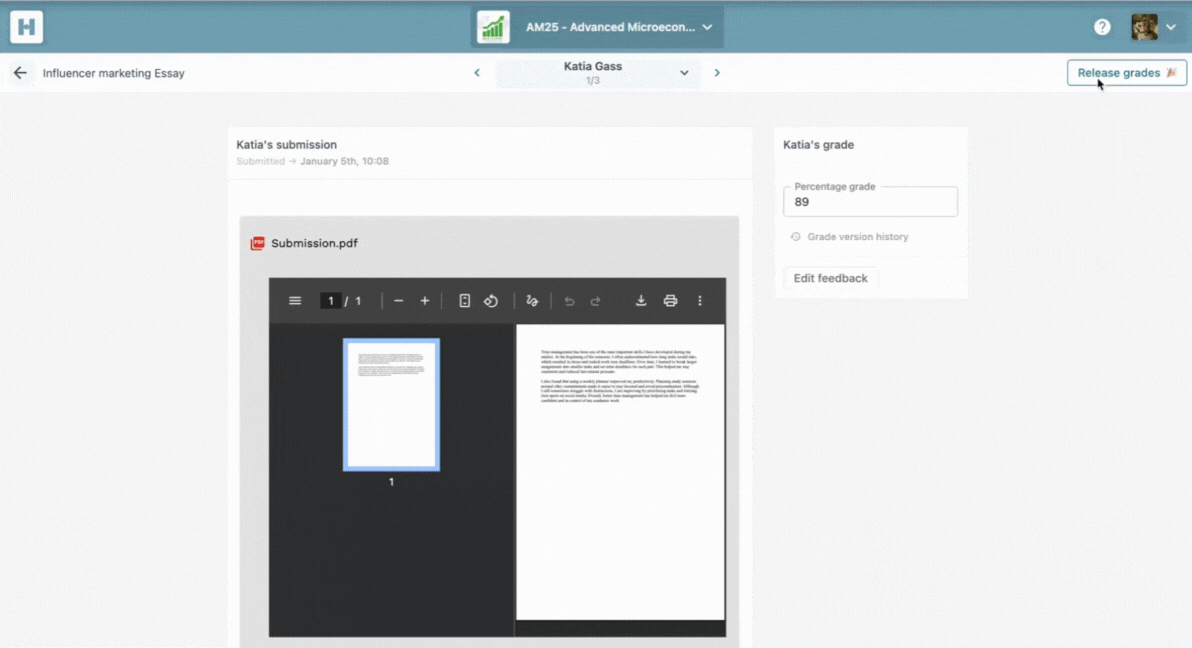
Task: Click the Katia's submission heading
Action: (x=287, y=145)
